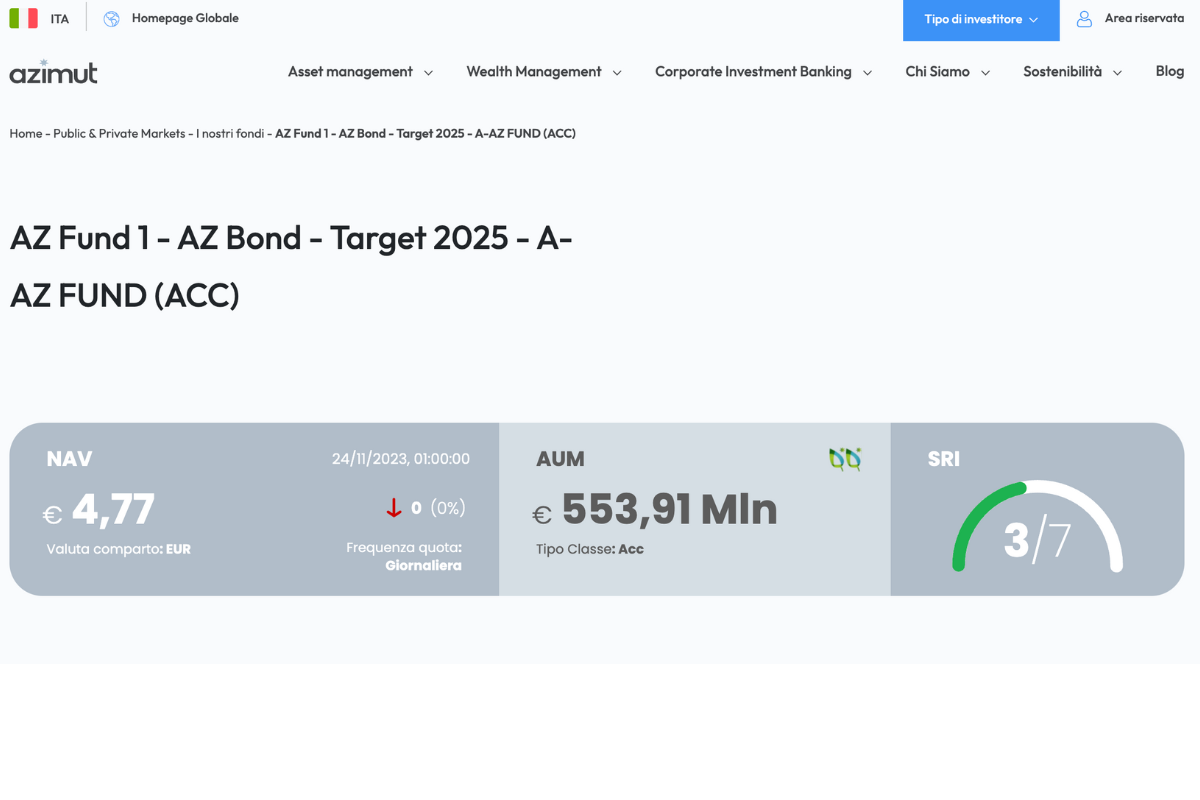Click the 3/7 SRI score

tap(1037, 540)
